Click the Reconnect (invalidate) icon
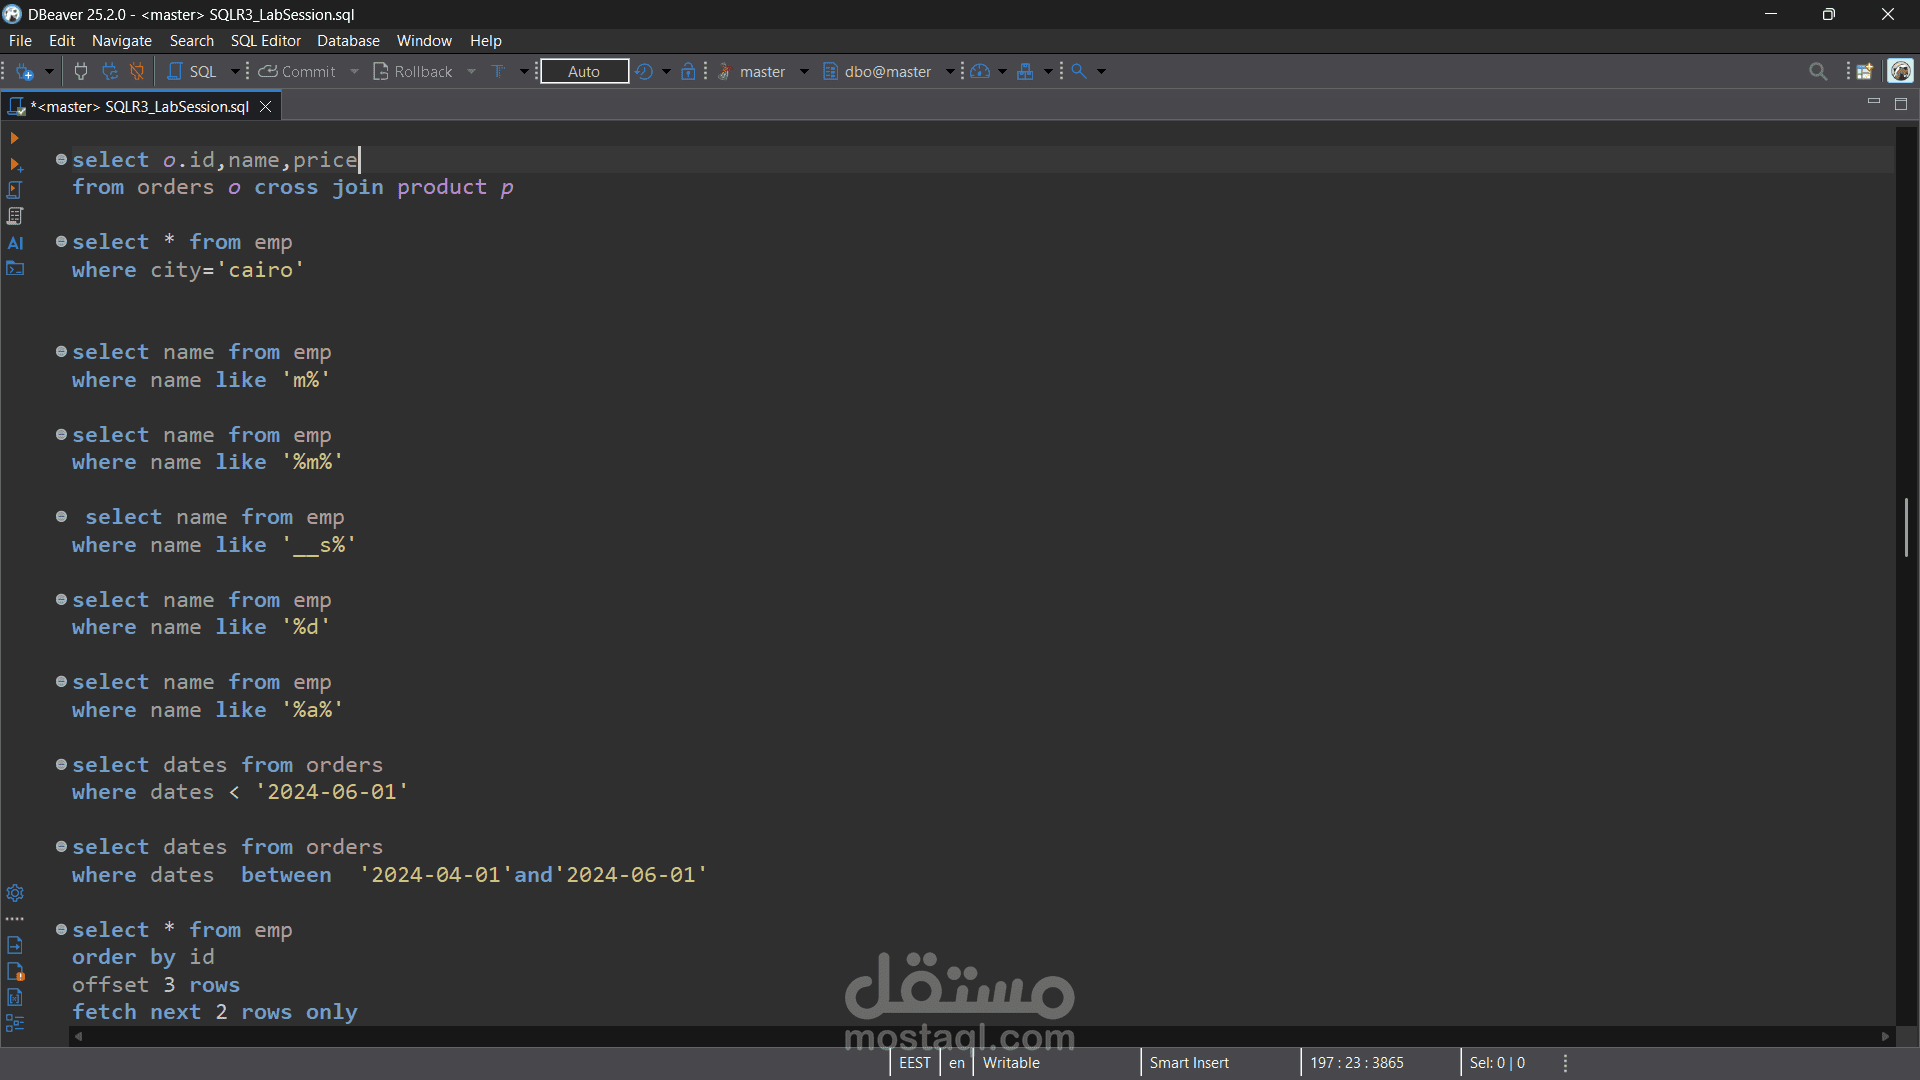This screenshot has width=1920, height=1080. 110,72
